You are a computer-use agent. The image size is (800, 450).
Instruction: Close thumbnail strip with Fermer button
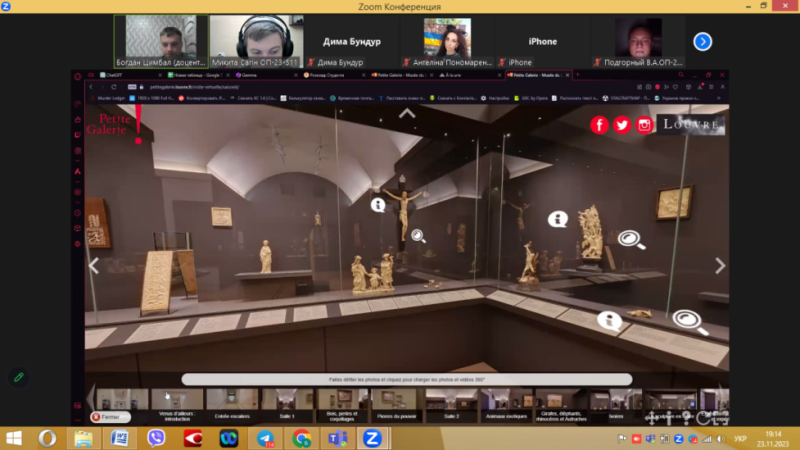pos(110,417)
